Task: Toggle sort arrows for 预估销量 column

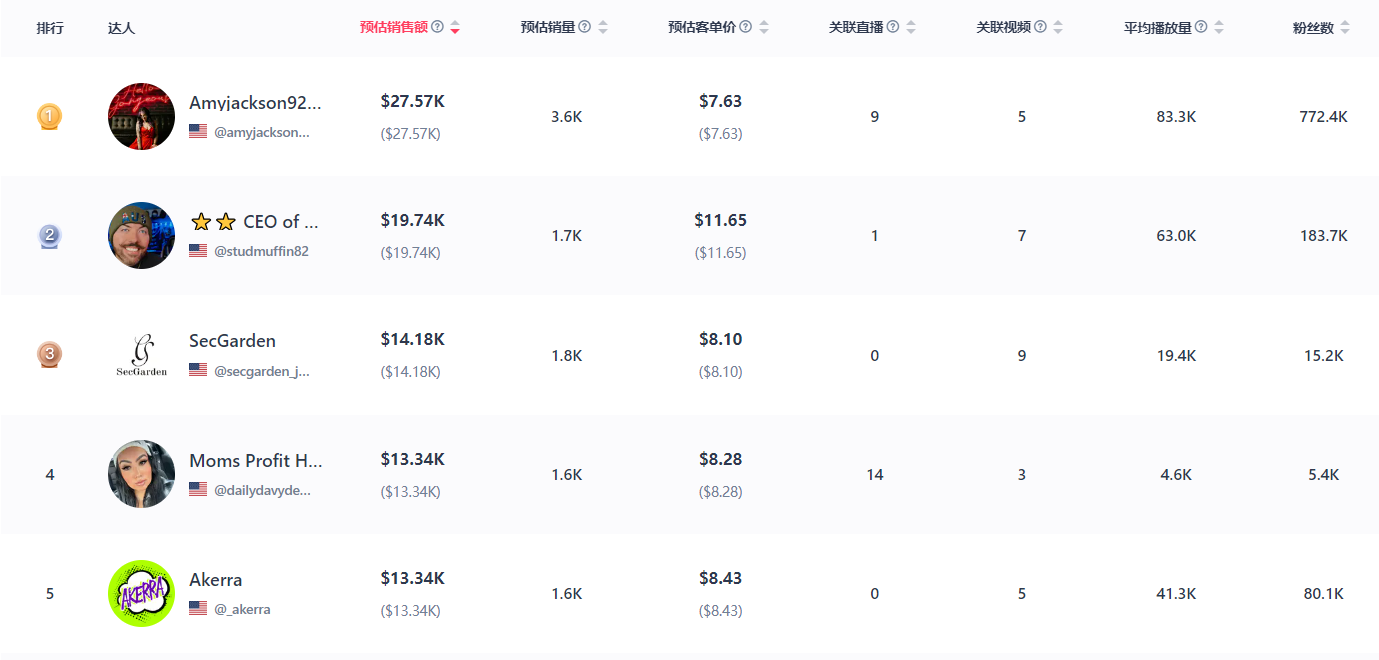Action: click(x=603, y=27)
